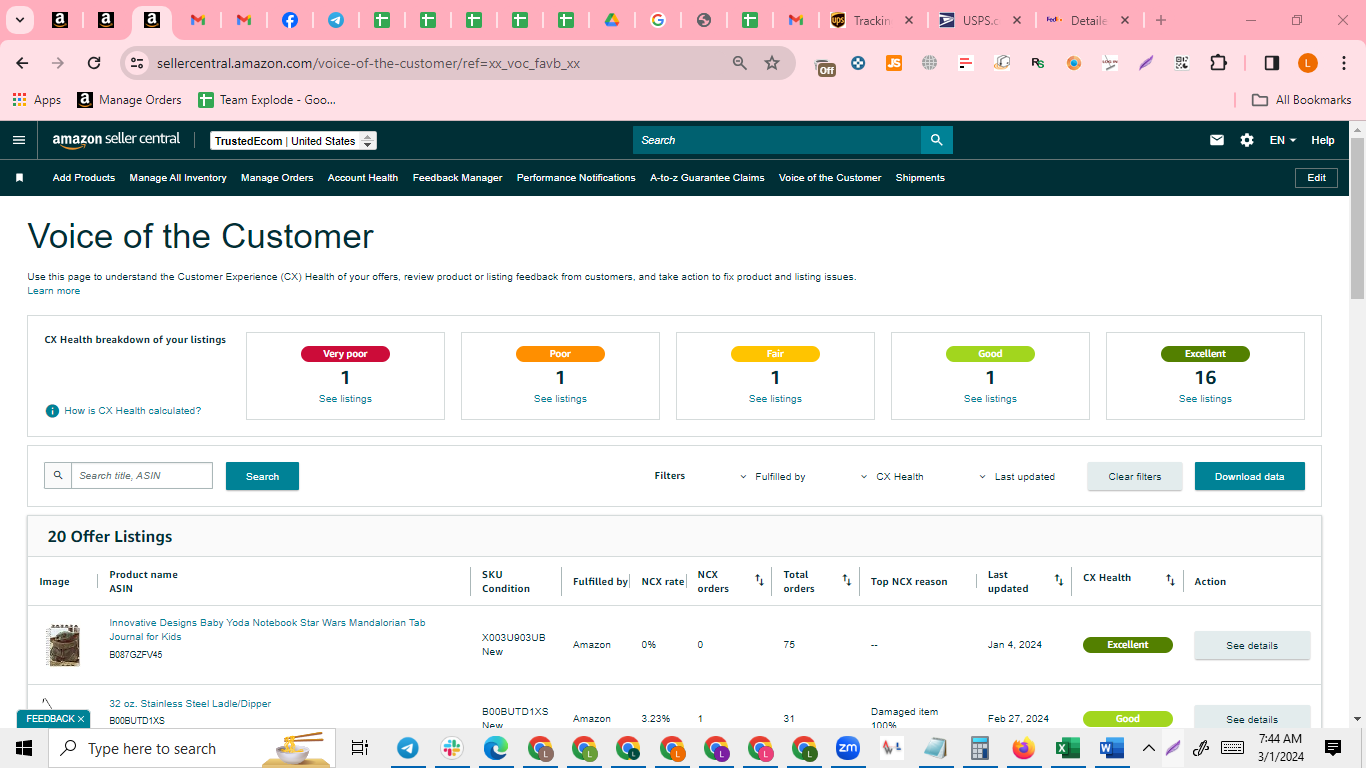Click the QR code extension icon
The image size is (1366, 768).
(1182, 63)
